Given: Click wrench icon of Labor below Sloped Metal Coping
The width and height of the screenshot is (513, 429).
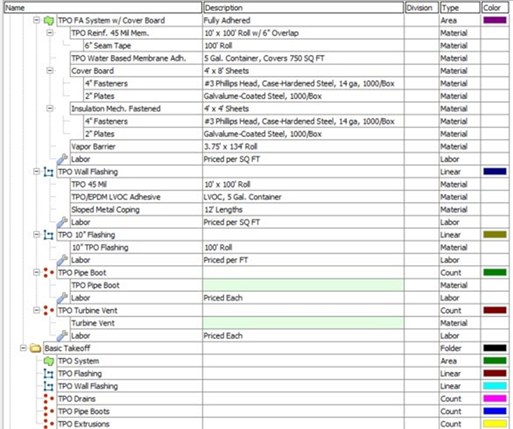Looking at the screenshot, I should point(62,222).
